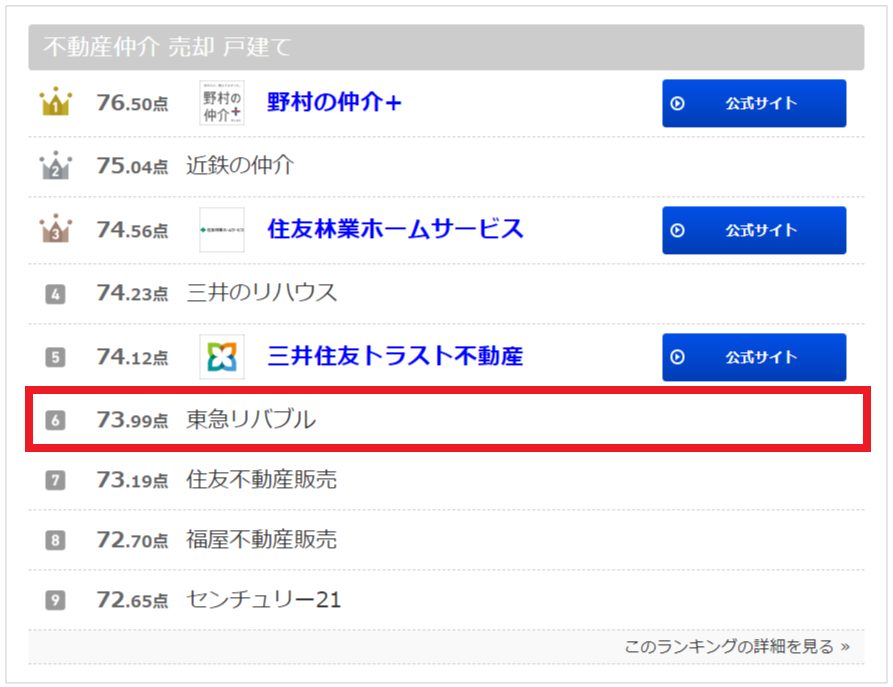Click the 三井住友トラスト不動産 logo thumbnail
The image size is (893, 687).
pos(222,357)
